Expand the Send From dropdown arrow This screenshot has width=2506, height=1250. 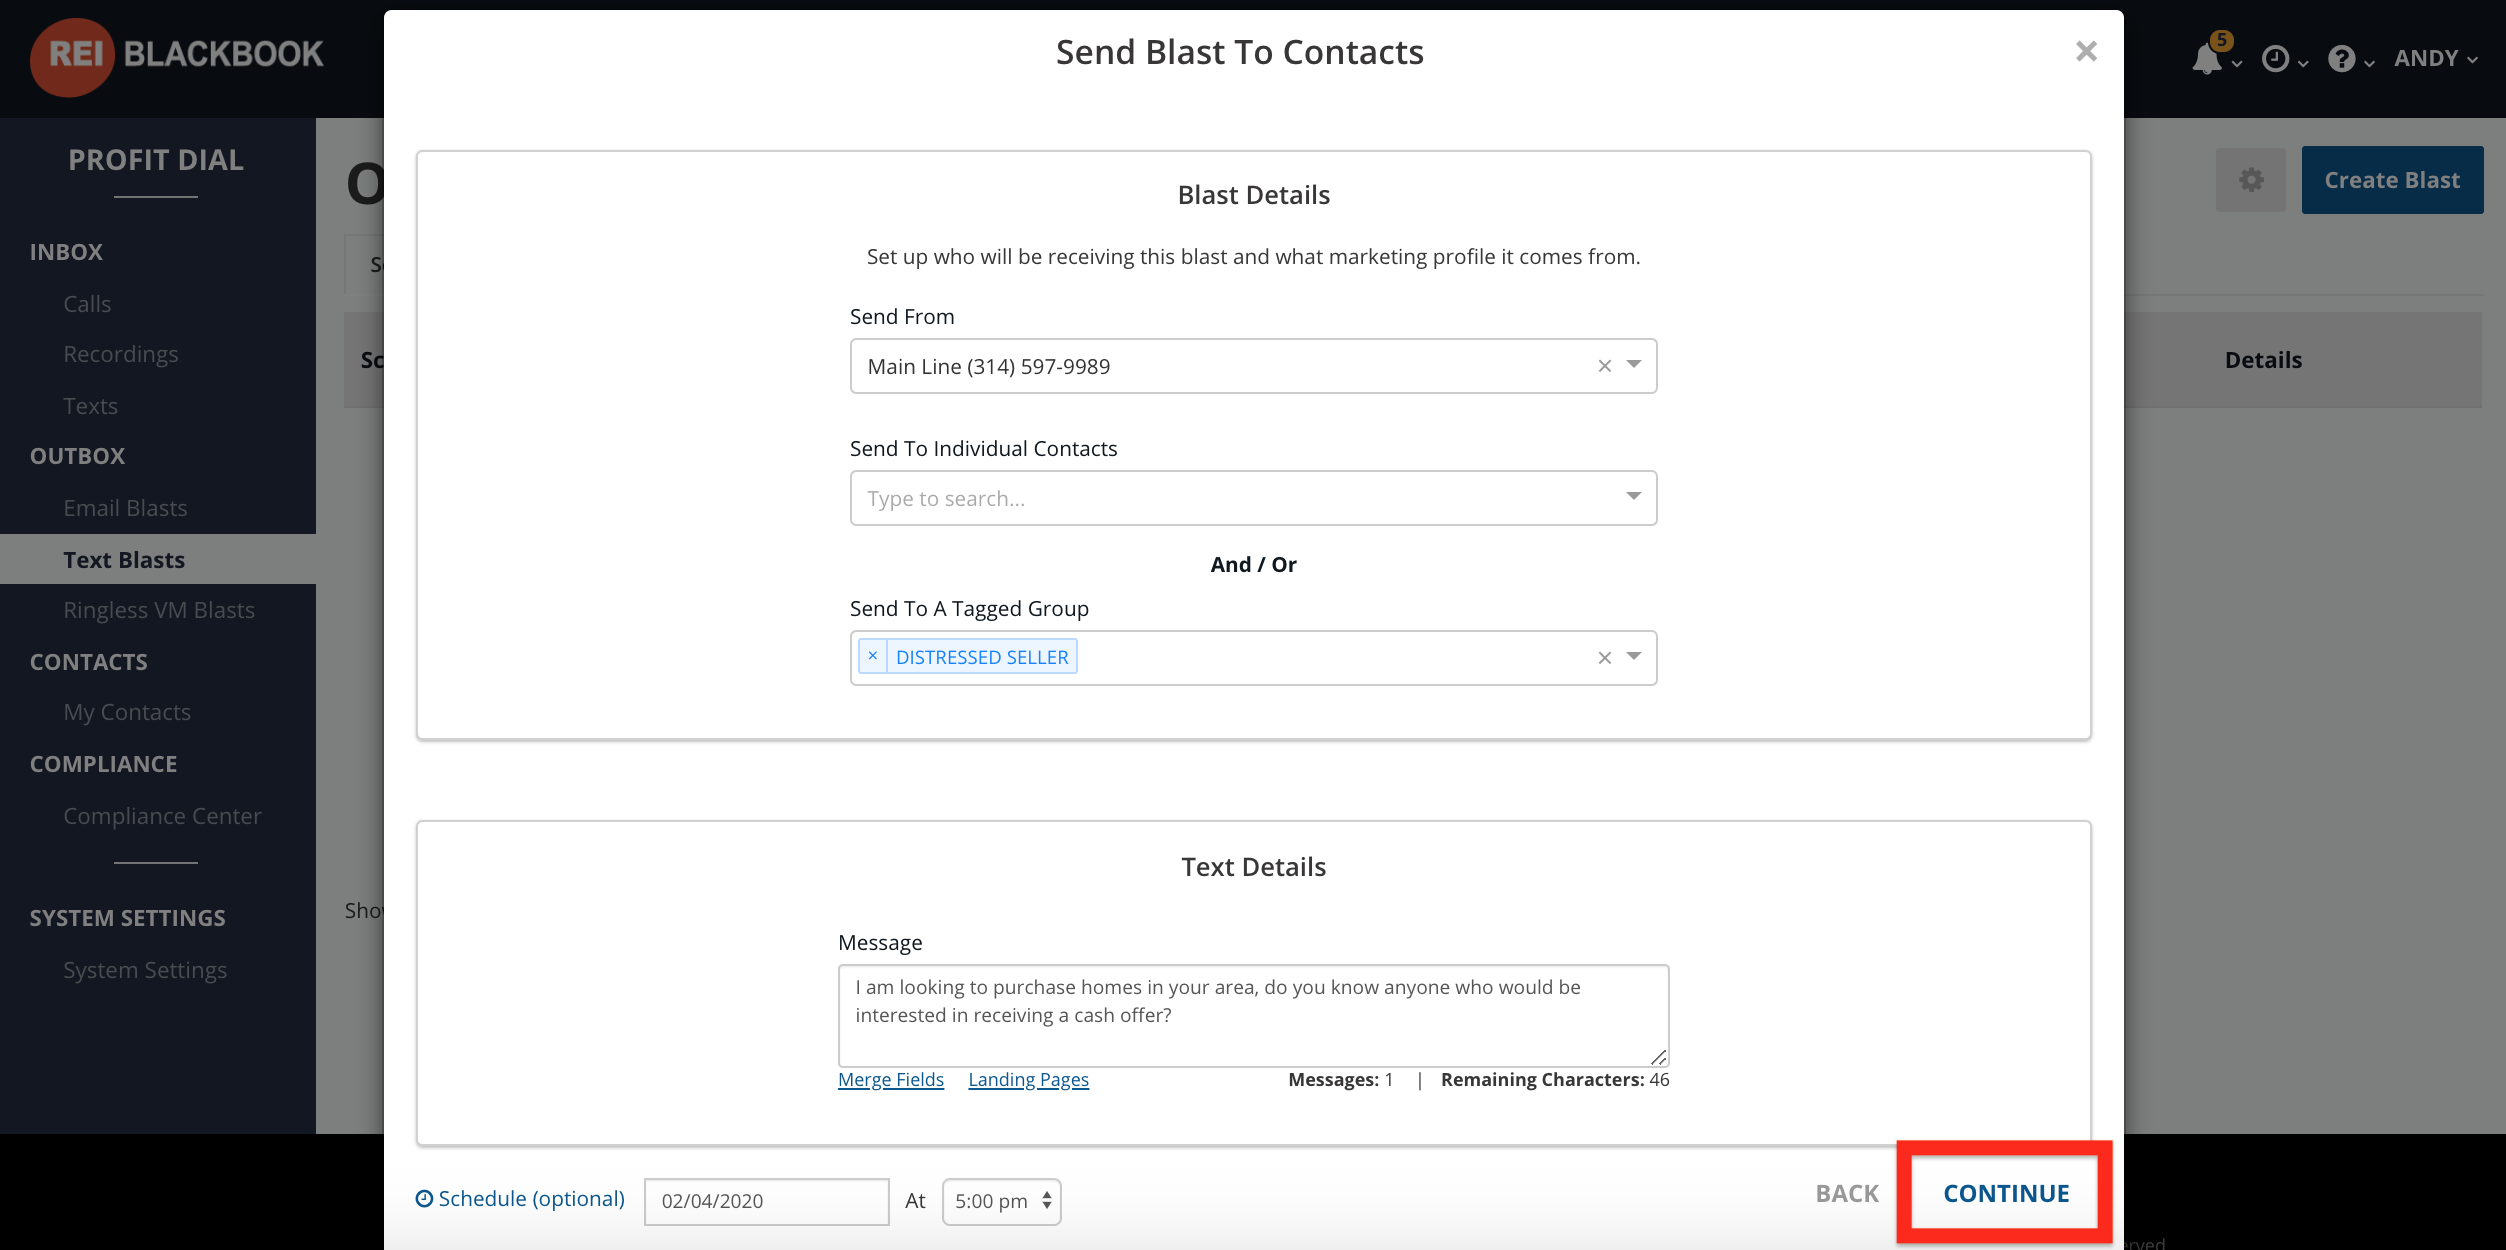tap(1634, 365)
